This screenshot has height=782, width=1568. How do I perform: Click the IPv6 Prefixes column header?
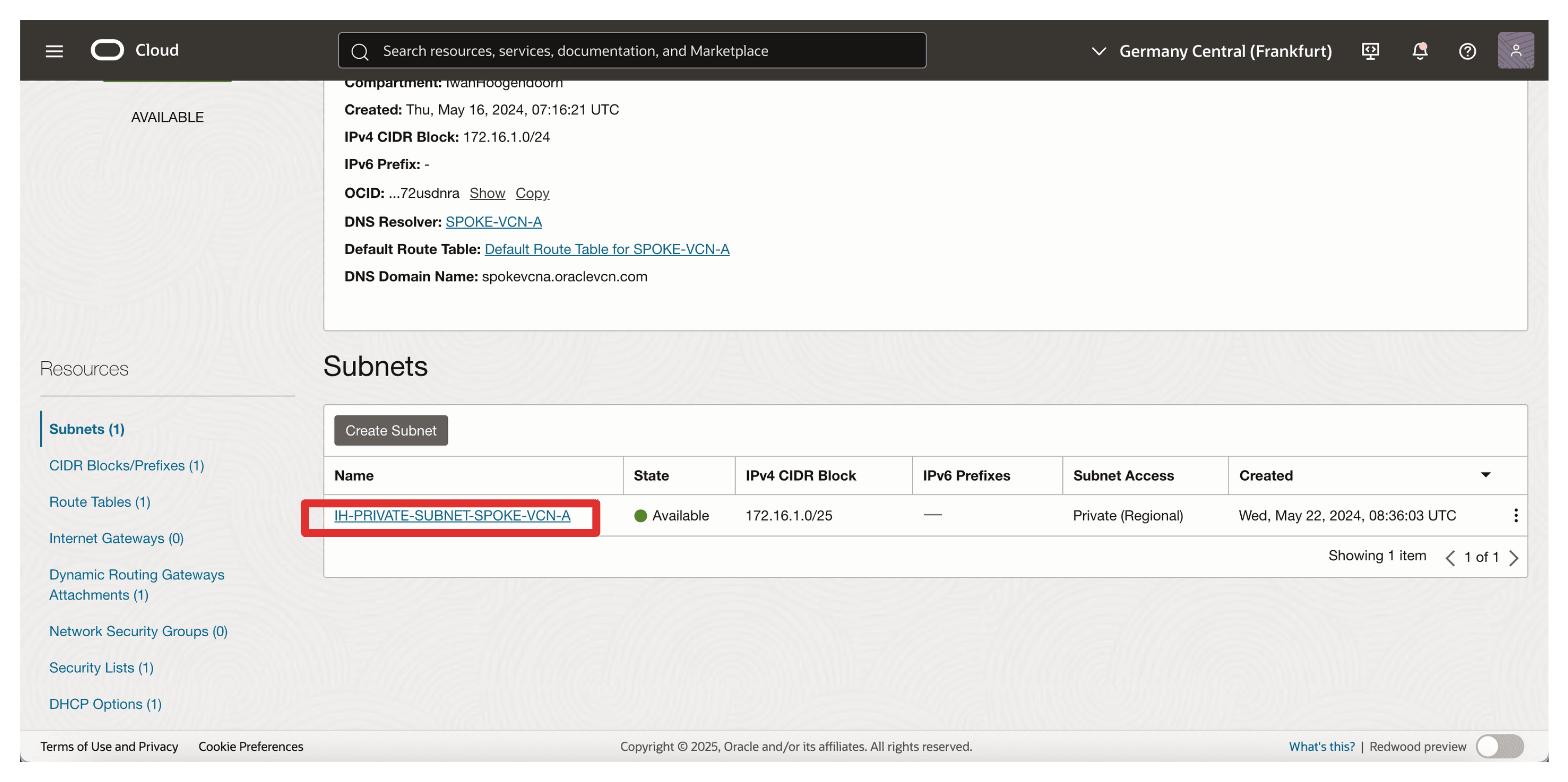[967, 476]
